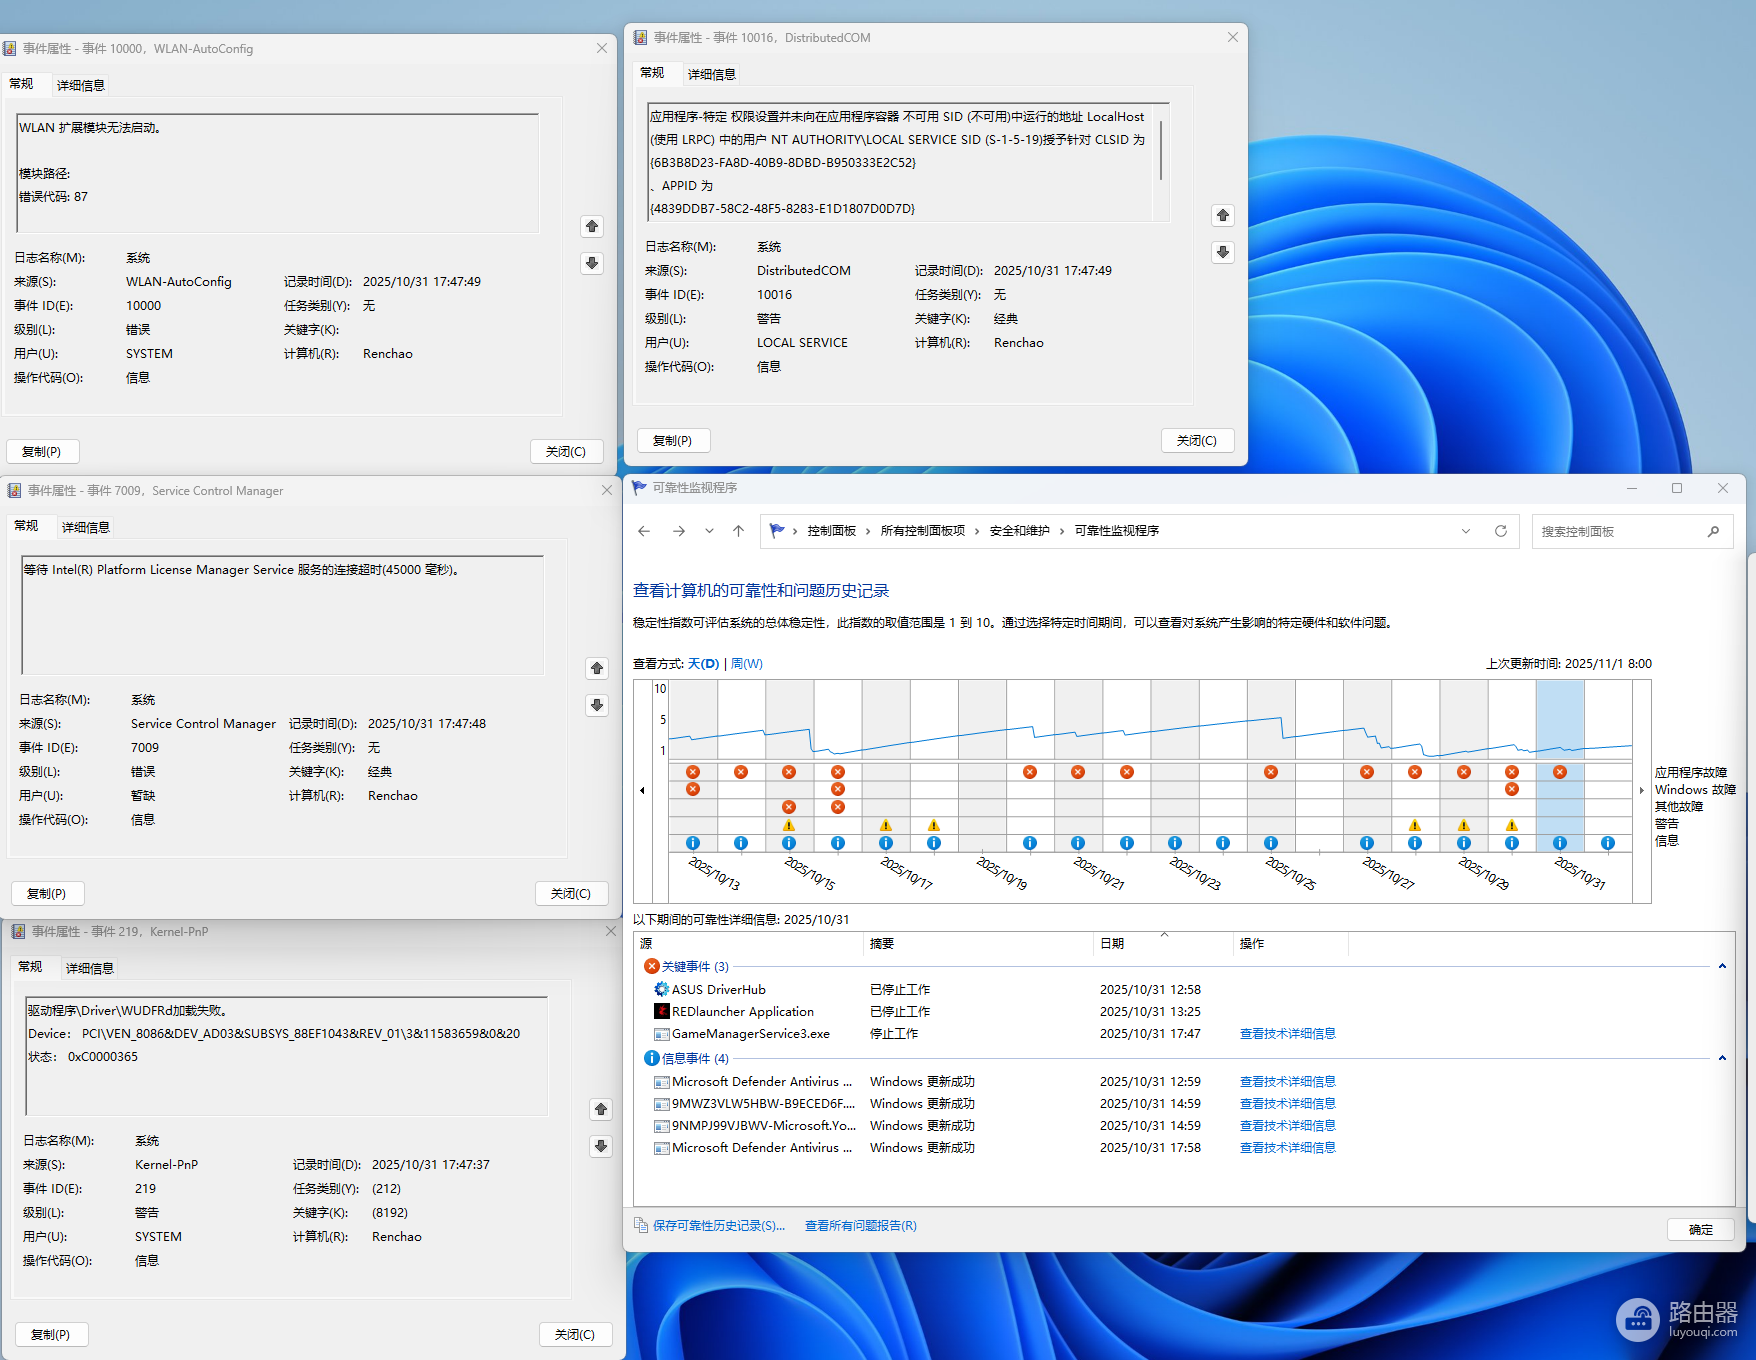Screen dimensions: 1756x1360
Task: Click down arrow in event 7009 Service Control Manager window
Action: point(597,705)
